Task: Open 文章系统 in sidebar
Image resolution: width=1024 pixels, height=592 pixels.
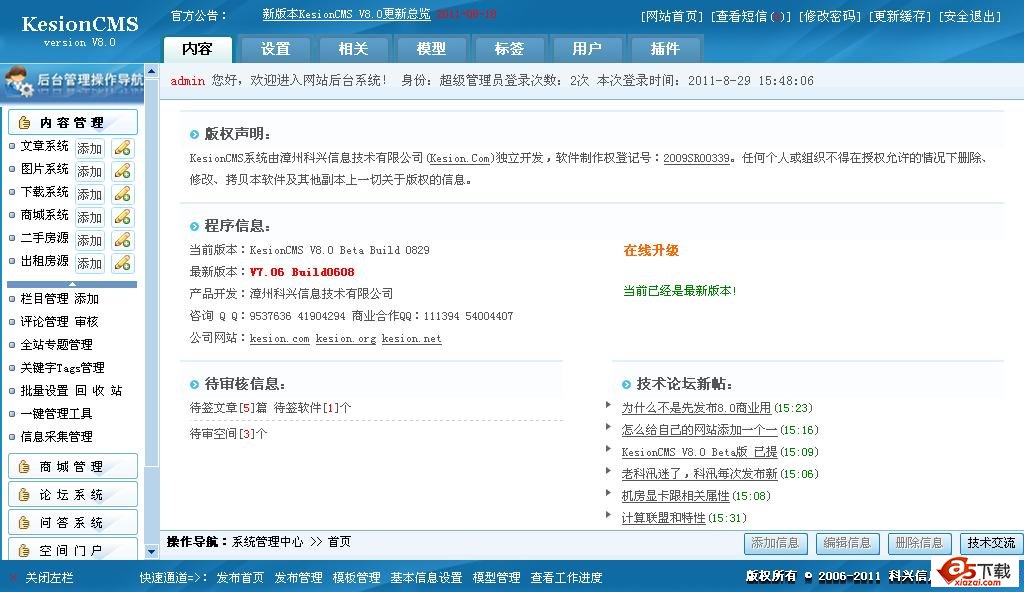Action: 44,146
